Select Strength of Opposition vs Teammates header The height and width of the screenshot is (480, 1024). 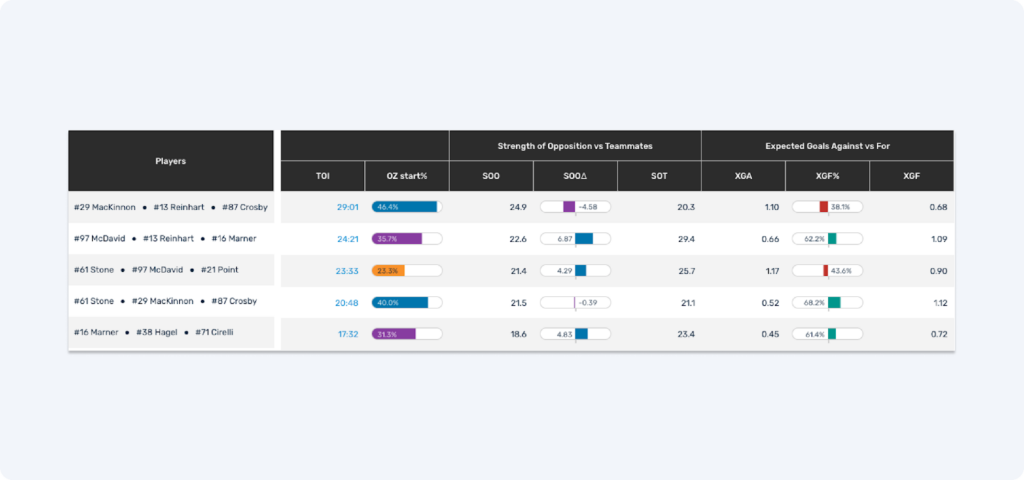coord(575,146)
